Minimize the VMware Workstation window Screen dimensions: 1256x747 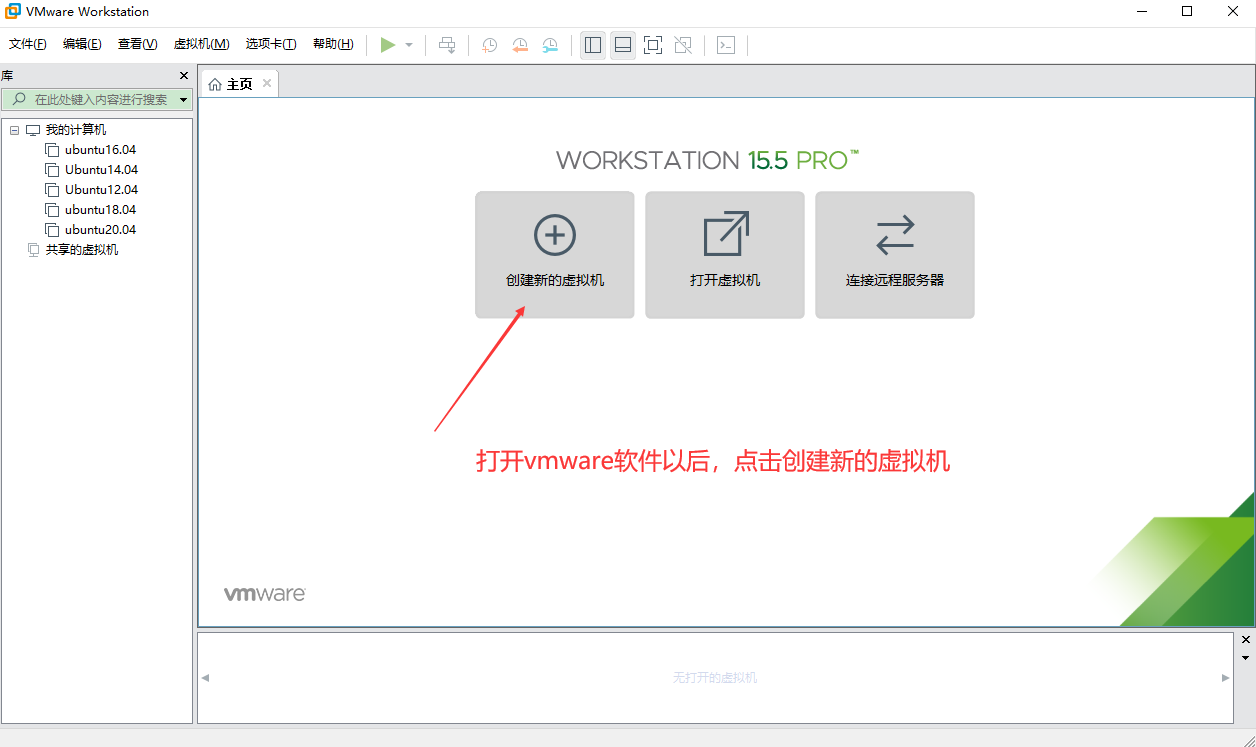(x=1141, y=12)
